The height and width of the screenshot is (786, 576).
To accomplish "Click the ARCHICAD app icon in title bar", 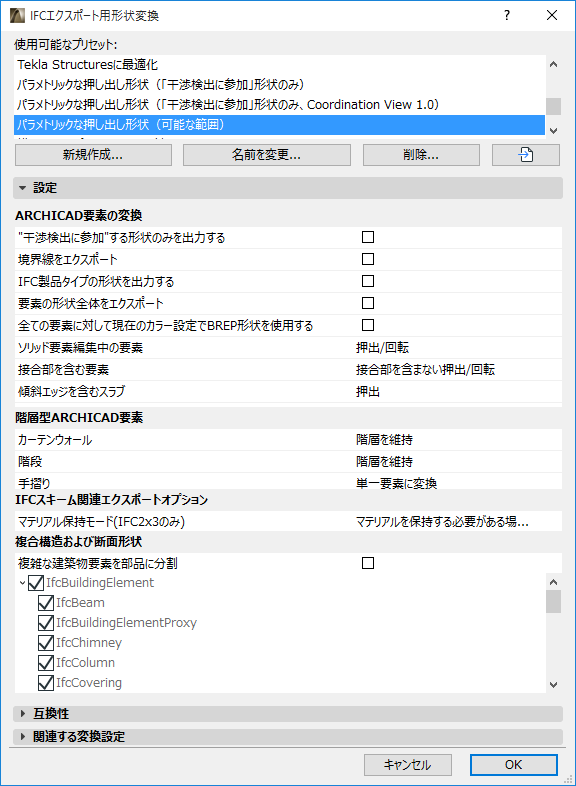I will coord(17,16).
